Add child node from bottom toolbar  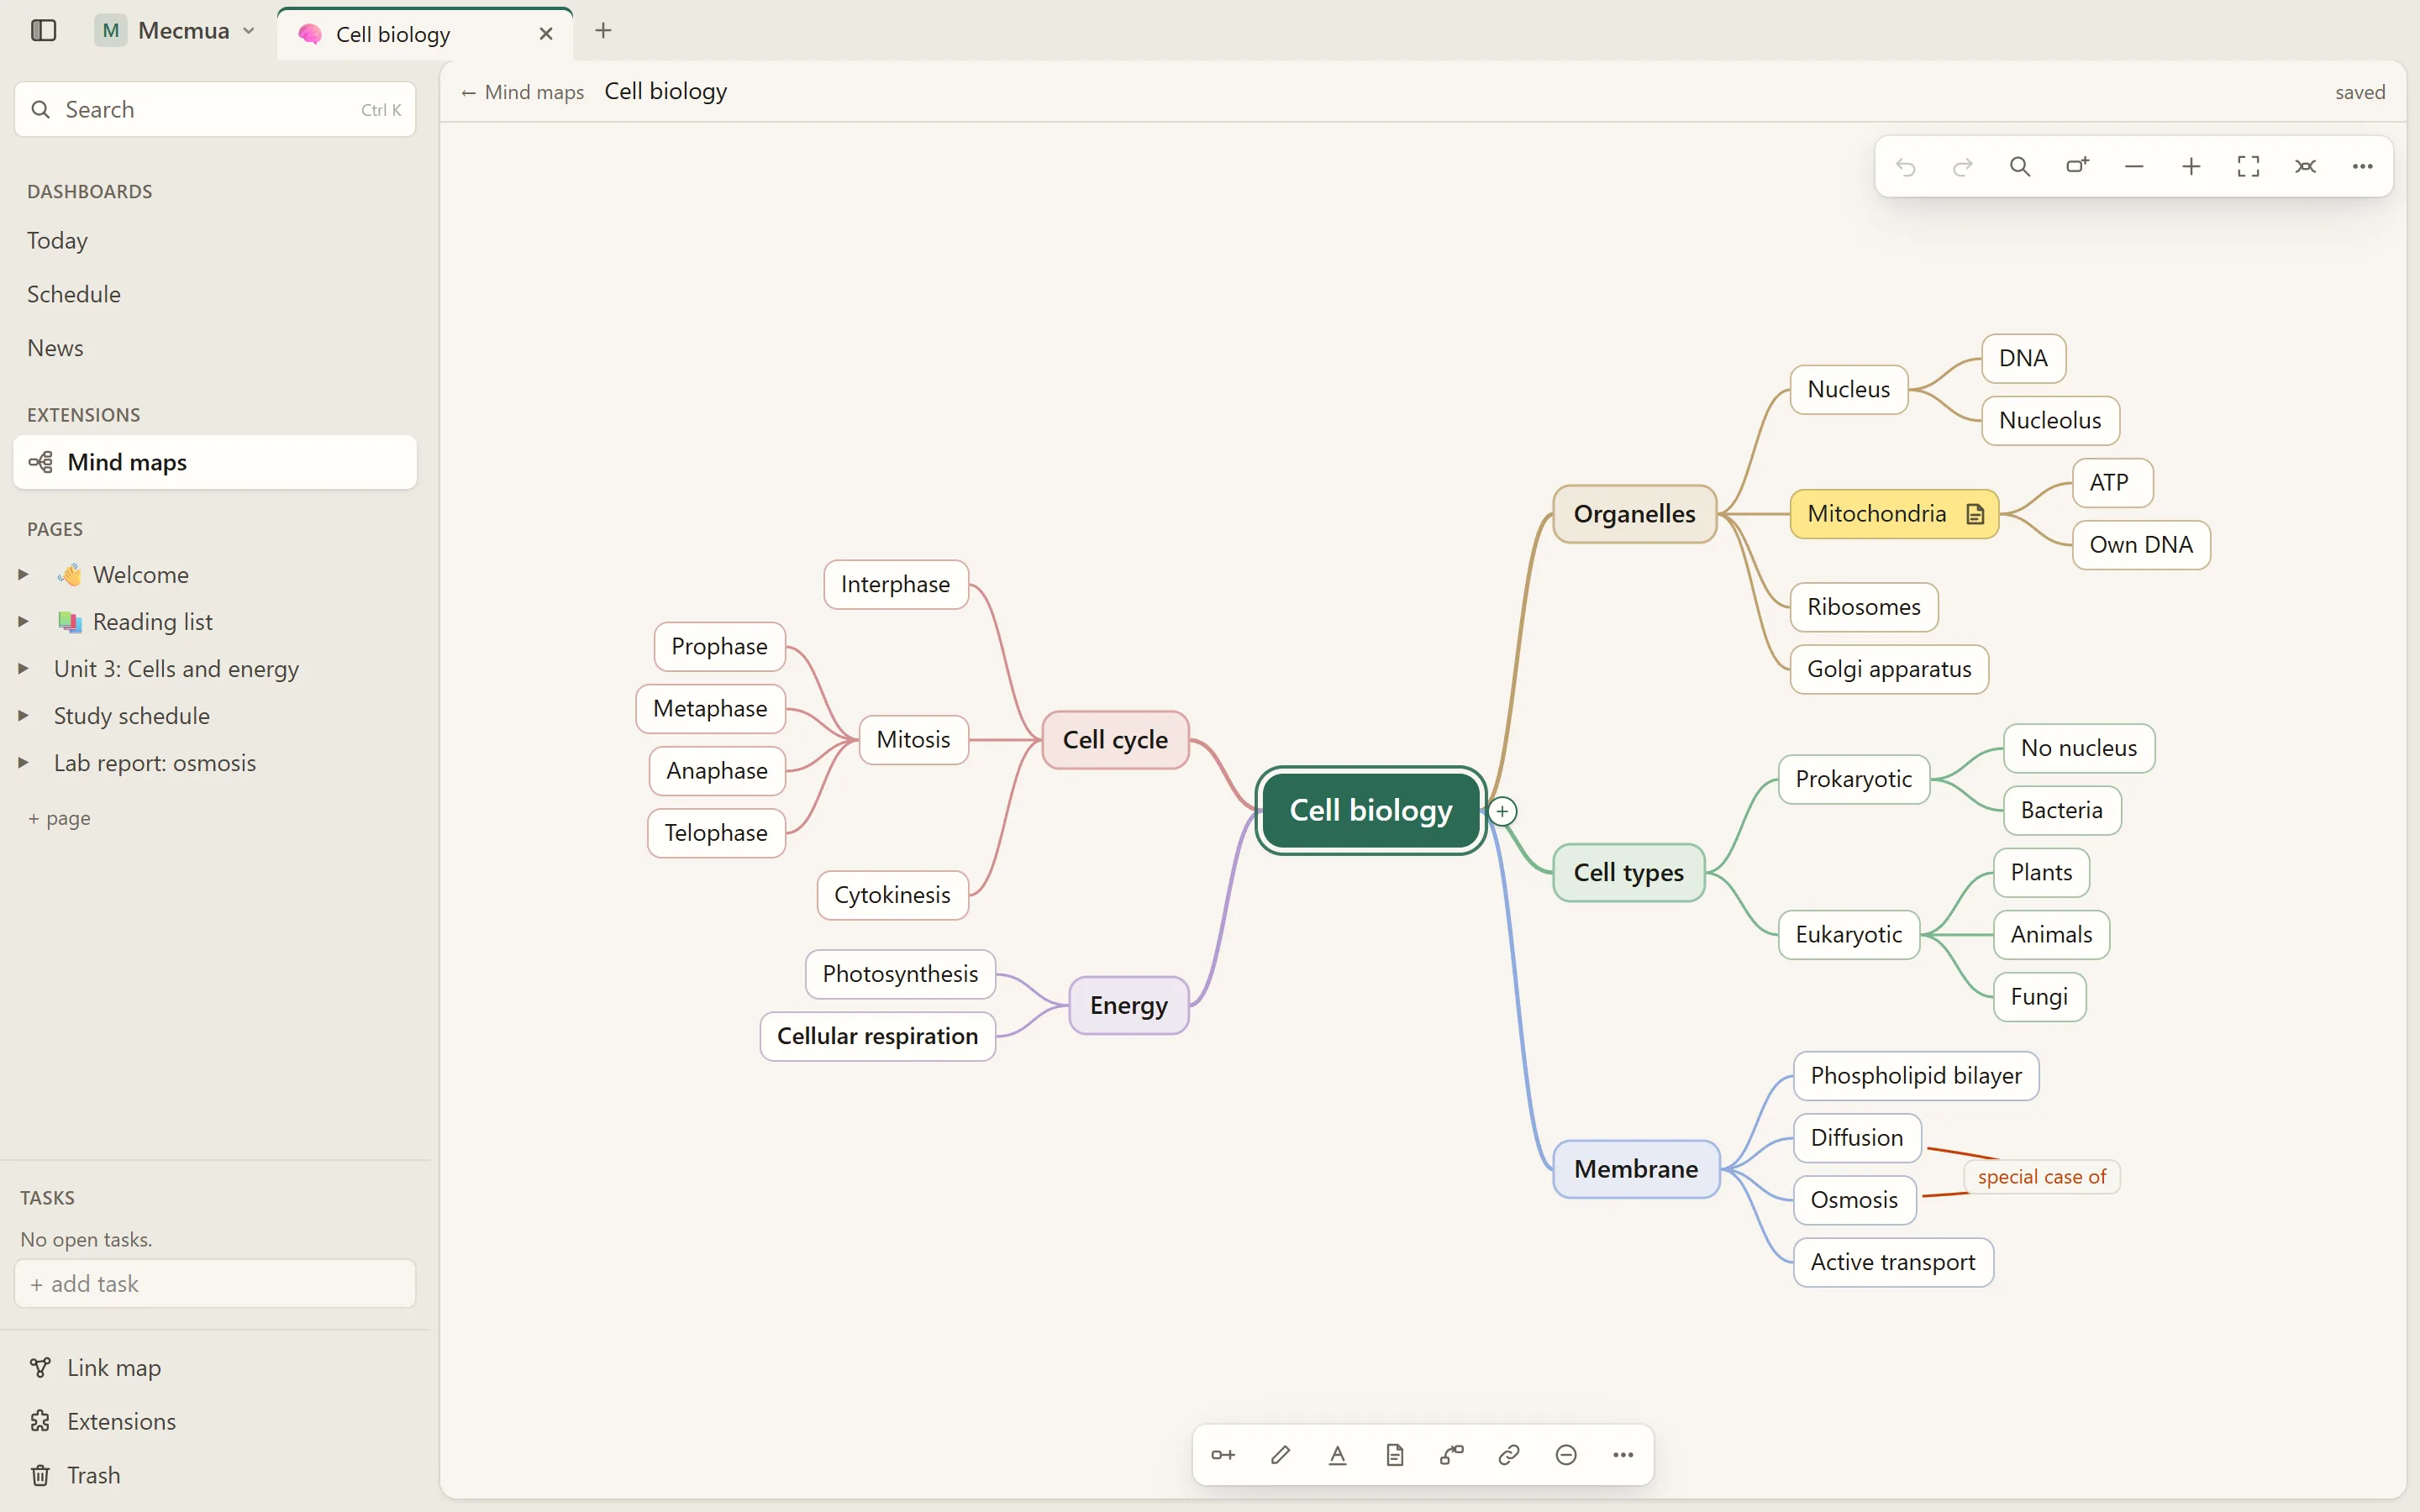pos(1223,1455)
